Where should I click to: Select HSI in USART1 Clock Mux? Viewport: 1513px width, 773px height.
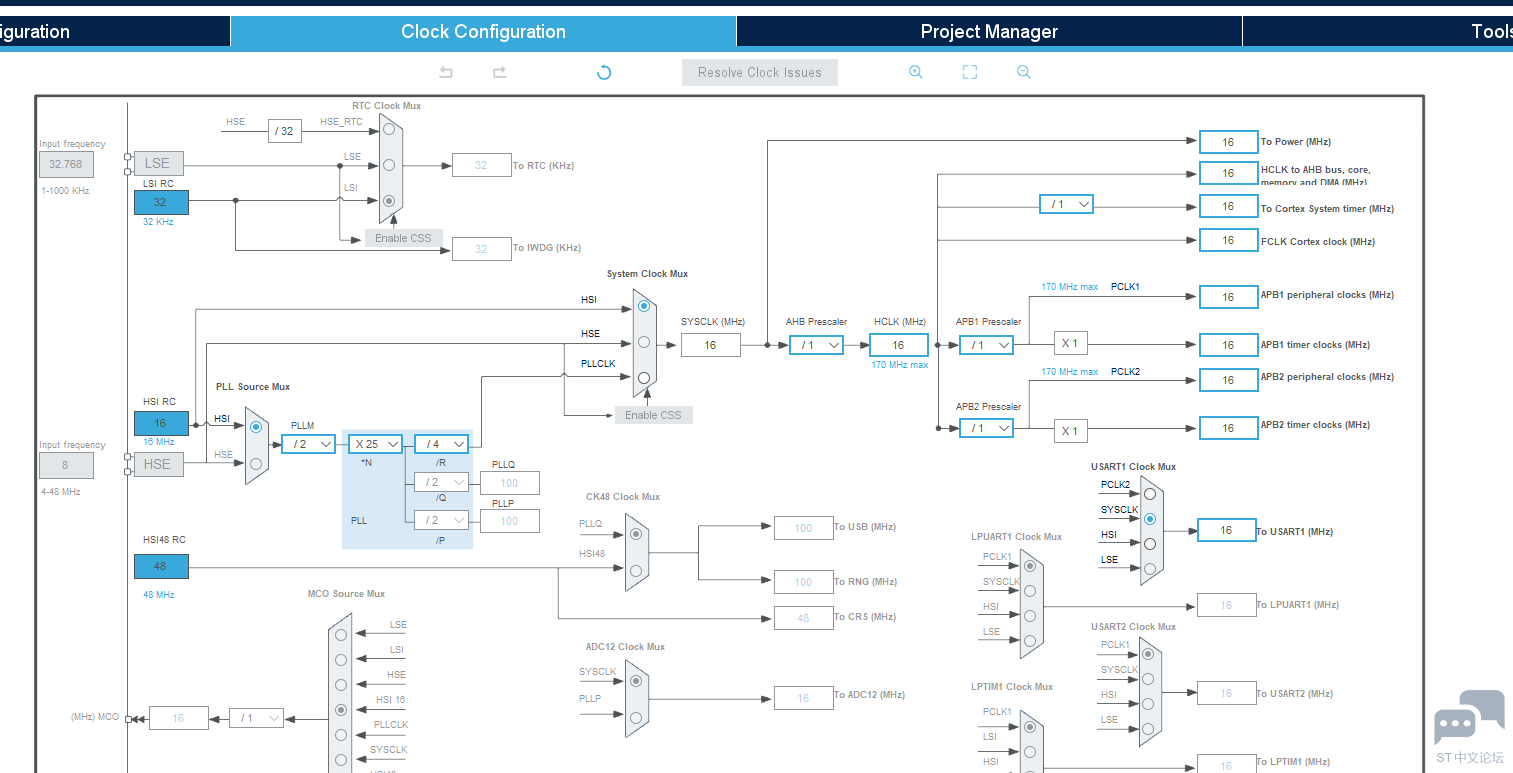1150,544
